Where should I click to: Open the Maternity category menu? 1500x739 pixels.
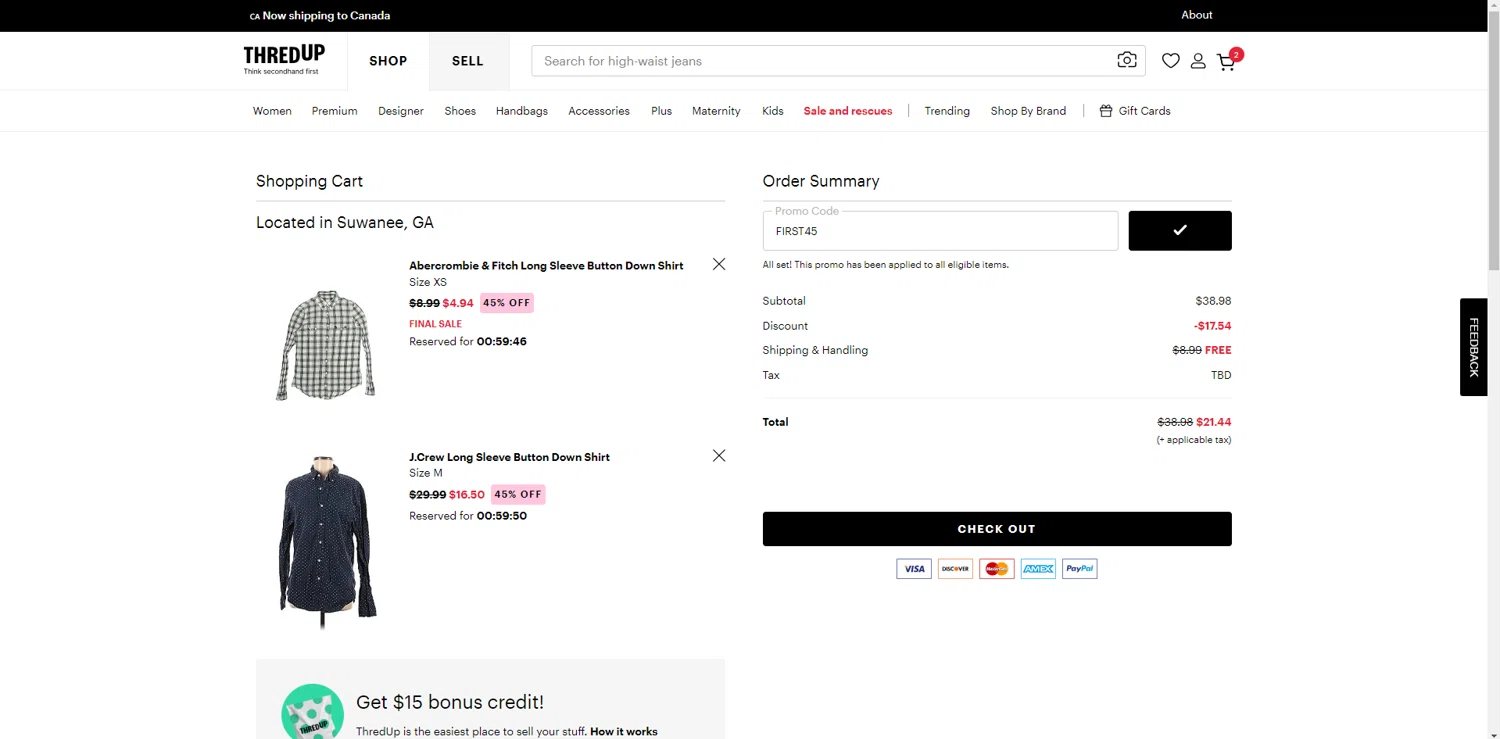click(716, 111)
